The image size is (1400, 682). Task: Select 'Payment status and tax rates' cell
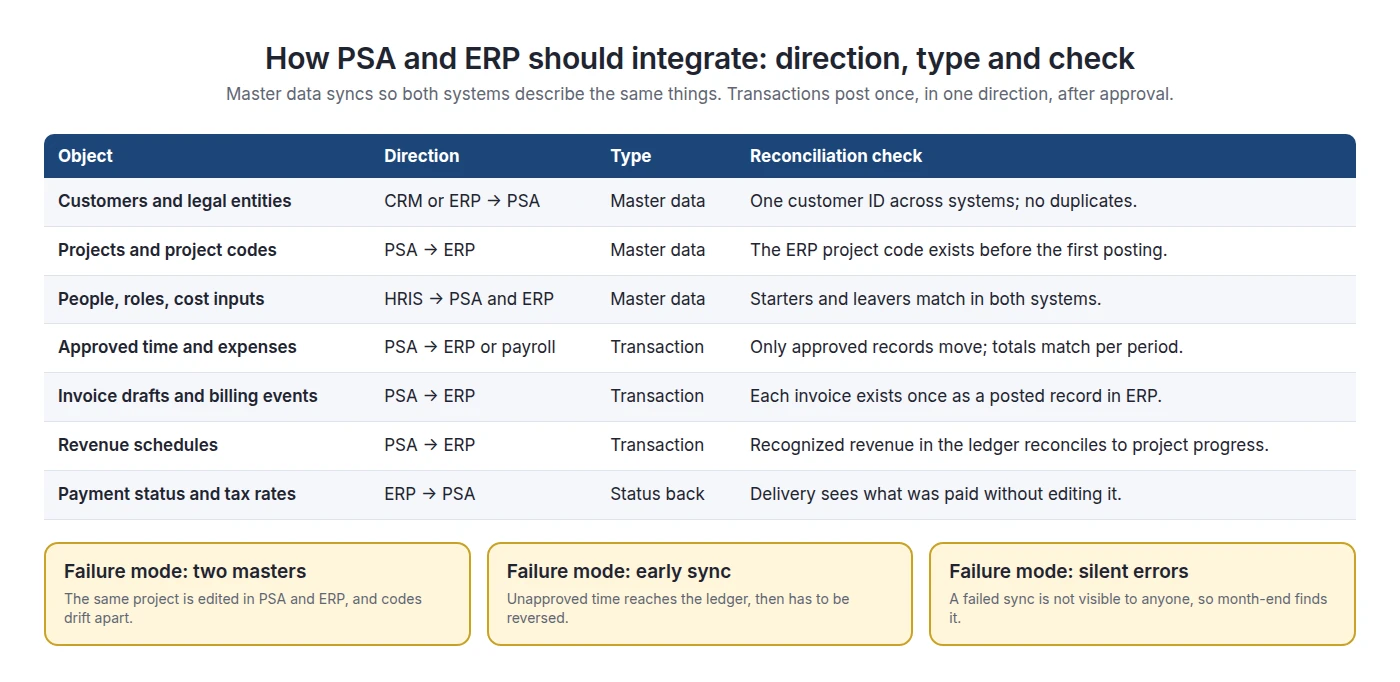point(177,494)
